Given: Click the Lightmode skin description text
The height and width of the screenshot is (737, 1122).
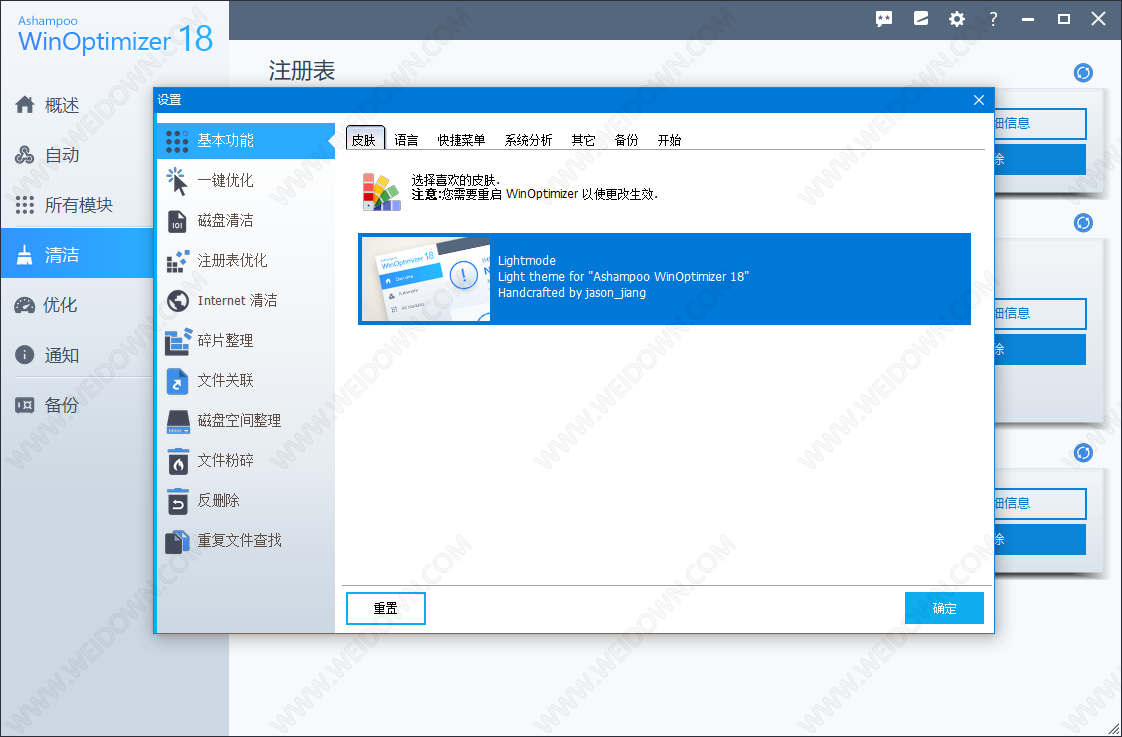Looking at the screenshot, I should pos(623,277).
